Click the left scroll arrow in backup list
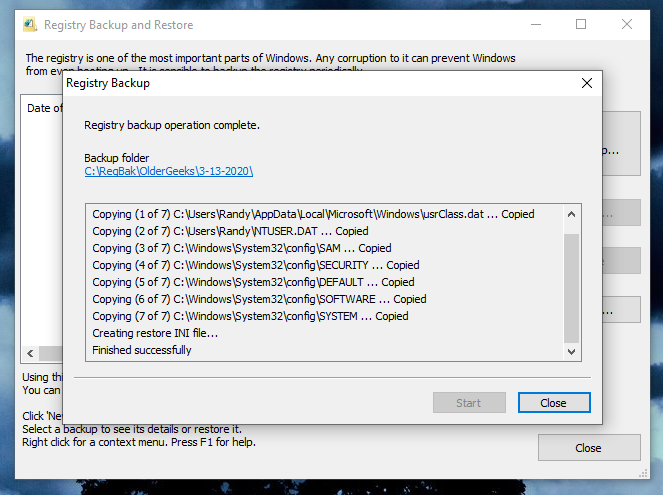The width and height of the screenshot is (663, 495). pyautogui.click(x=30, y=353)
